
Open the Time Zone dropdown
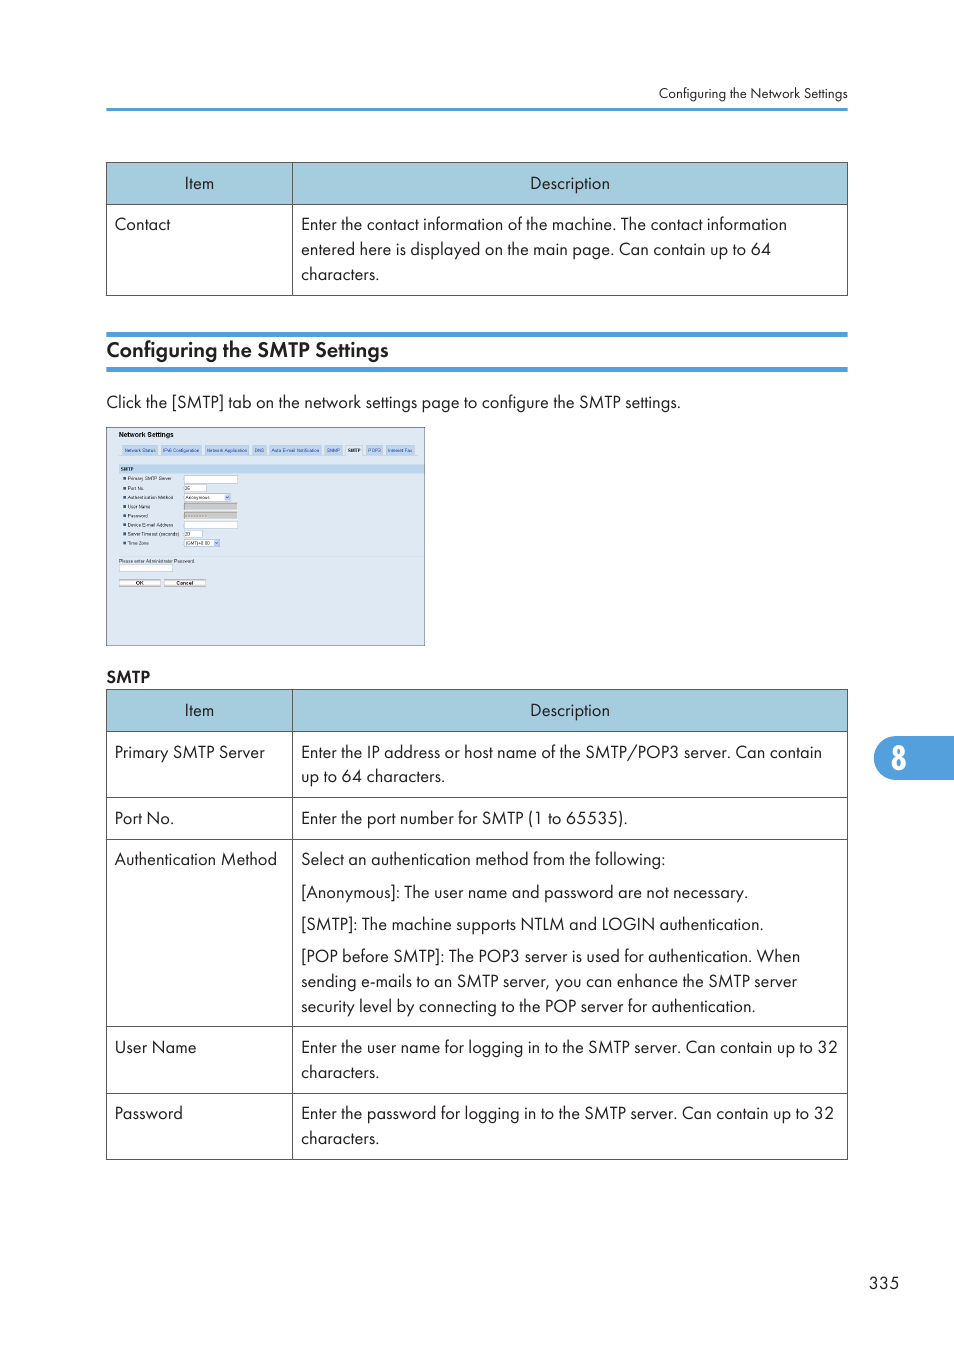pos(202,543)
